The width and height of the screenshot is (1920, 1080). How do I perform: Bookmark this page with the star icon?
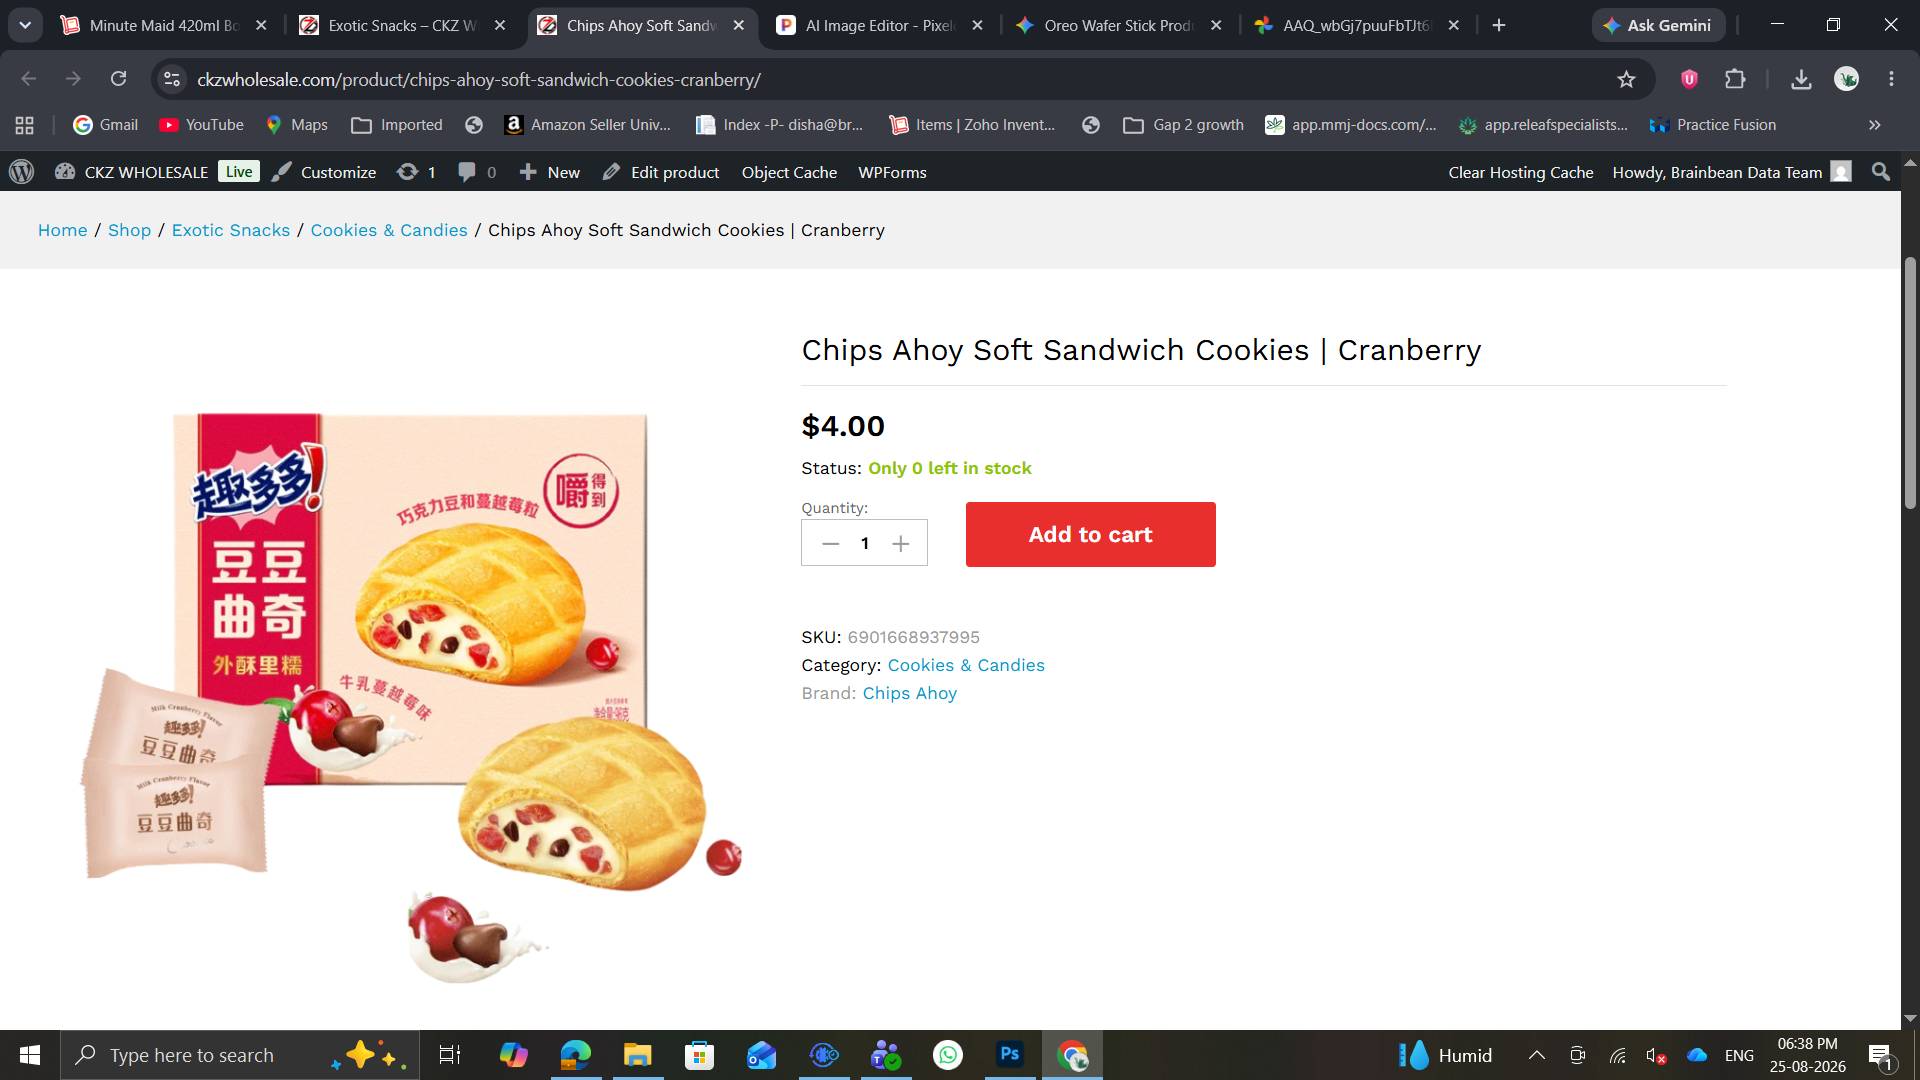[x=1626, y=79]
